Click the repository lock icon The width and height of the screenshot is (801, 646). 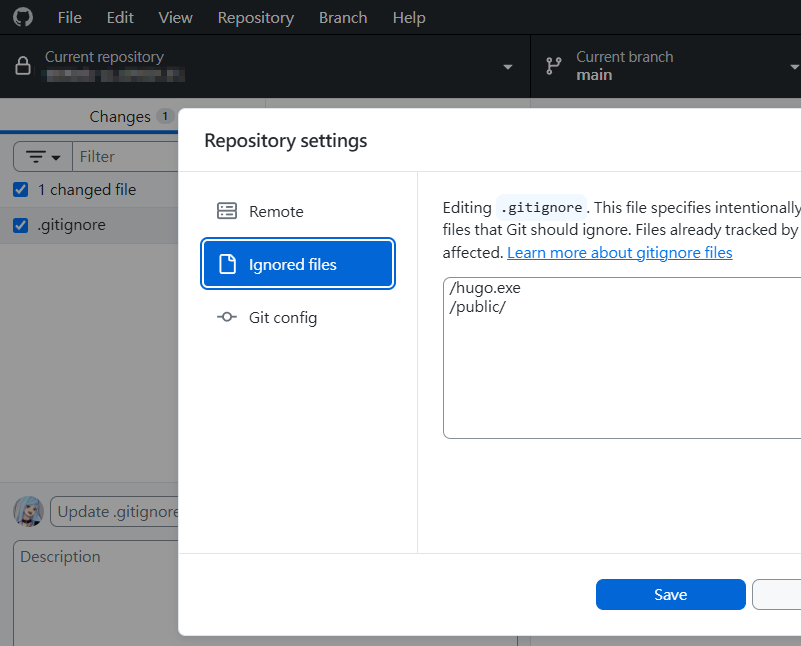coord(21,65)
